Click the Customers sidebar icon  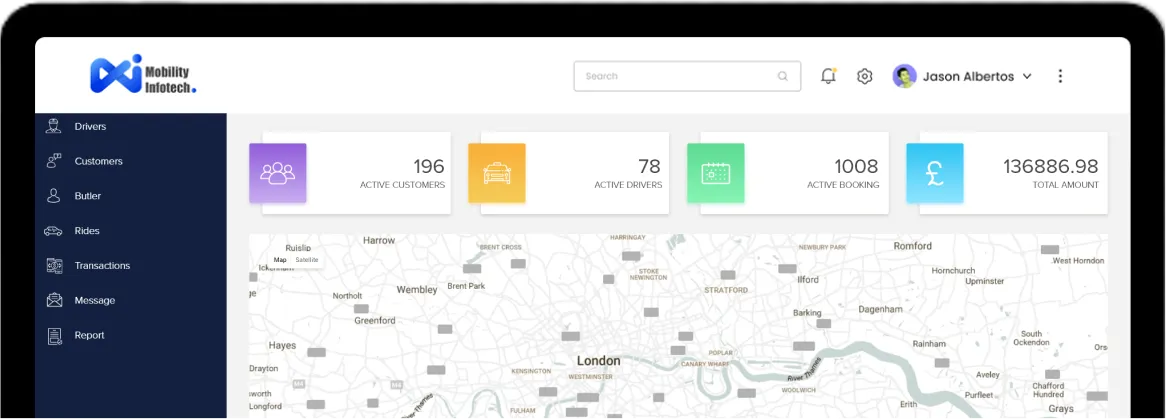(54, 161)
